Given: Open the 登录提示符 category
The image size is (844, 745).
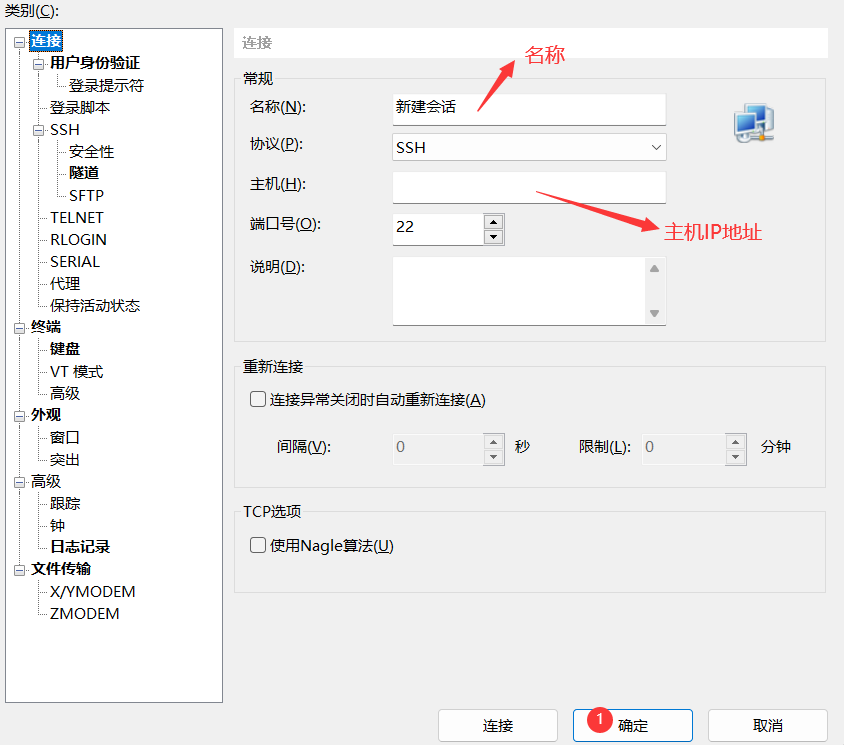Looking at the screenshot, I should (x=106, y=86).
